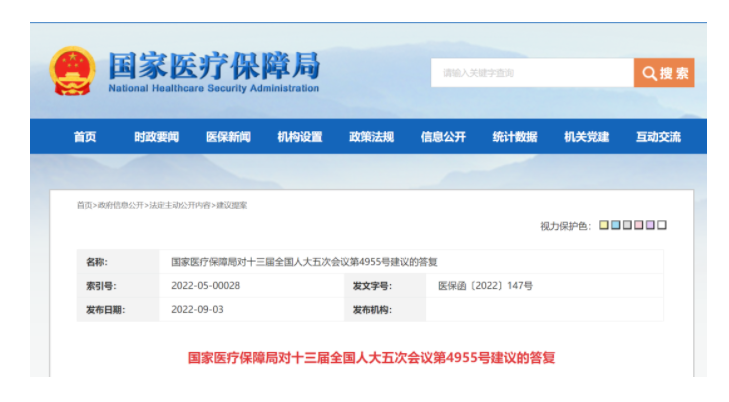Click the publish date 2022-09-03
The image size is (729, 402).
197,310
